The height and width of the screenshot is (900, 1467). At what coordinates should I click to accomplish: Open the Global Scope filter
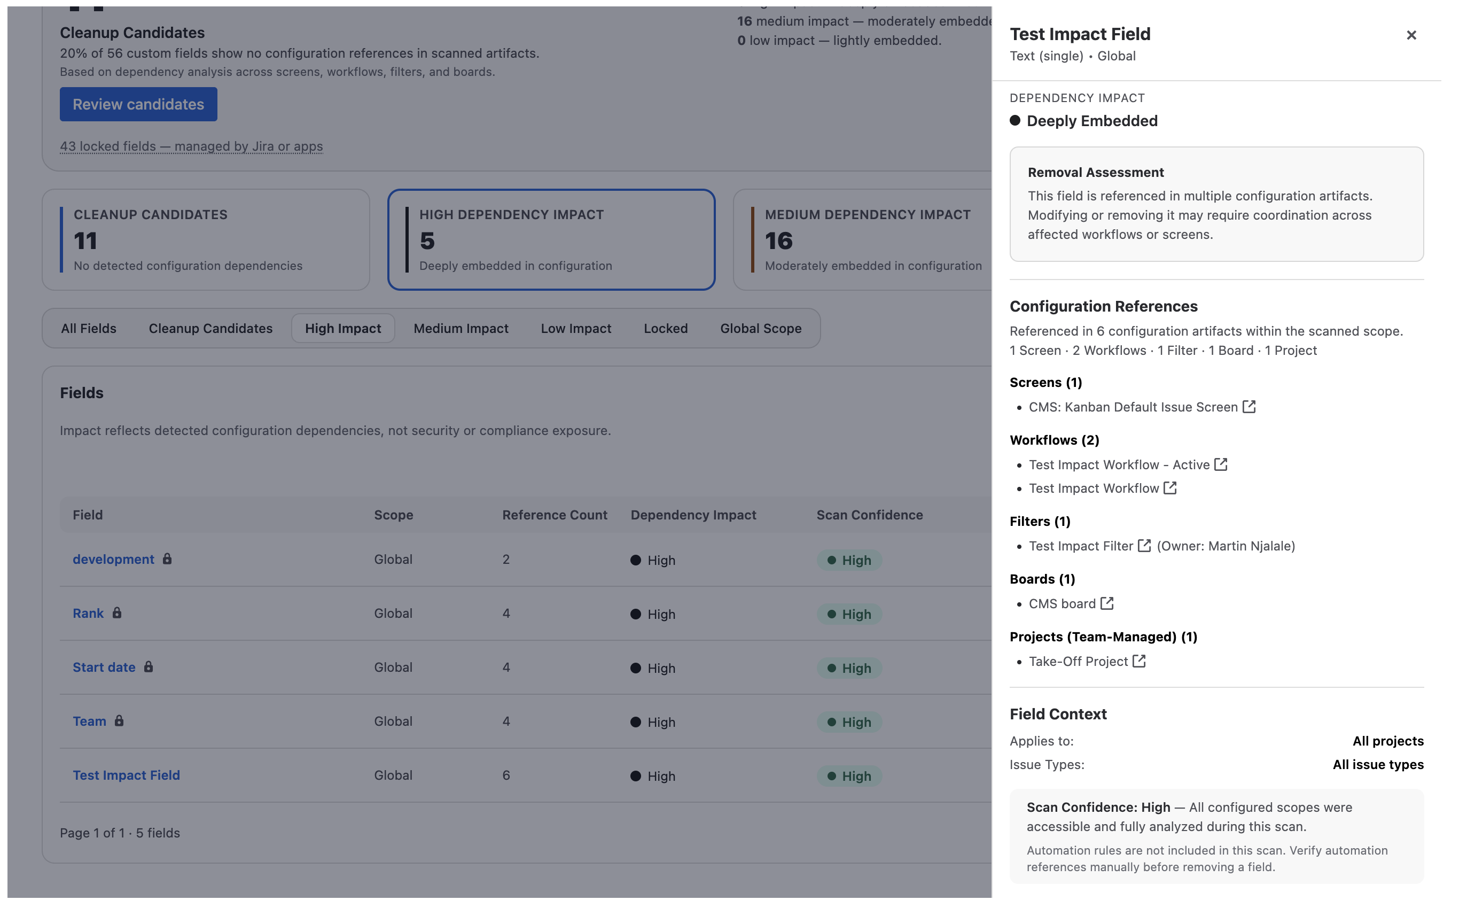tap(761, 328)
